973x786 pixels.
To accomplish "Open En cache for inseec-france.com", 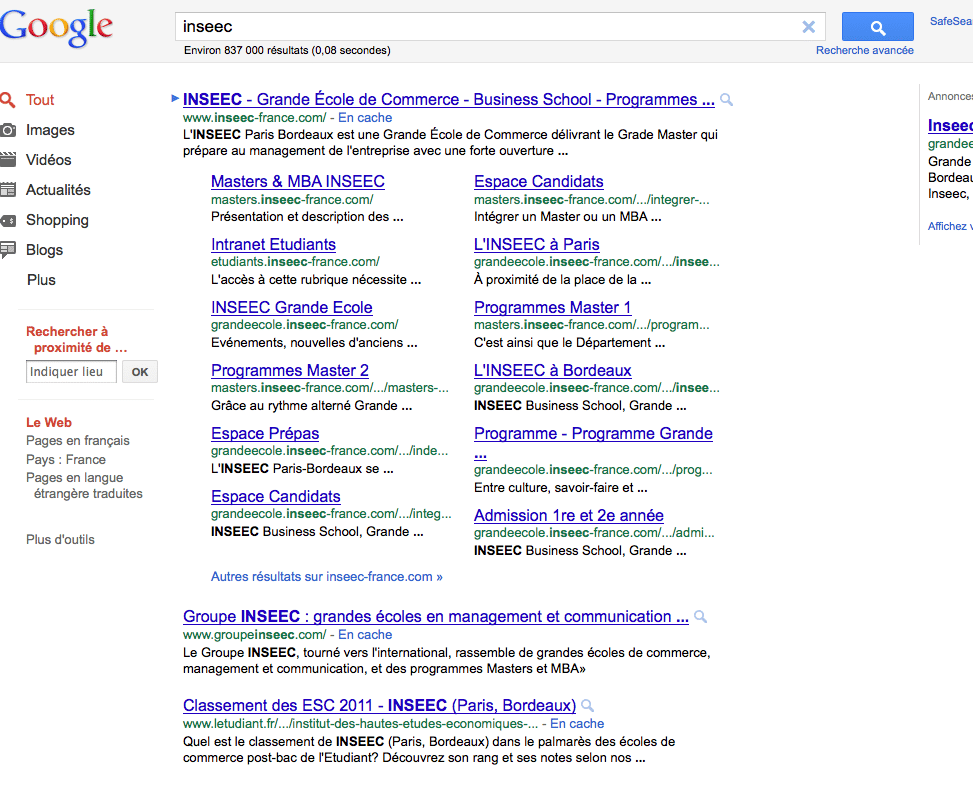I will tap(365, 118).
